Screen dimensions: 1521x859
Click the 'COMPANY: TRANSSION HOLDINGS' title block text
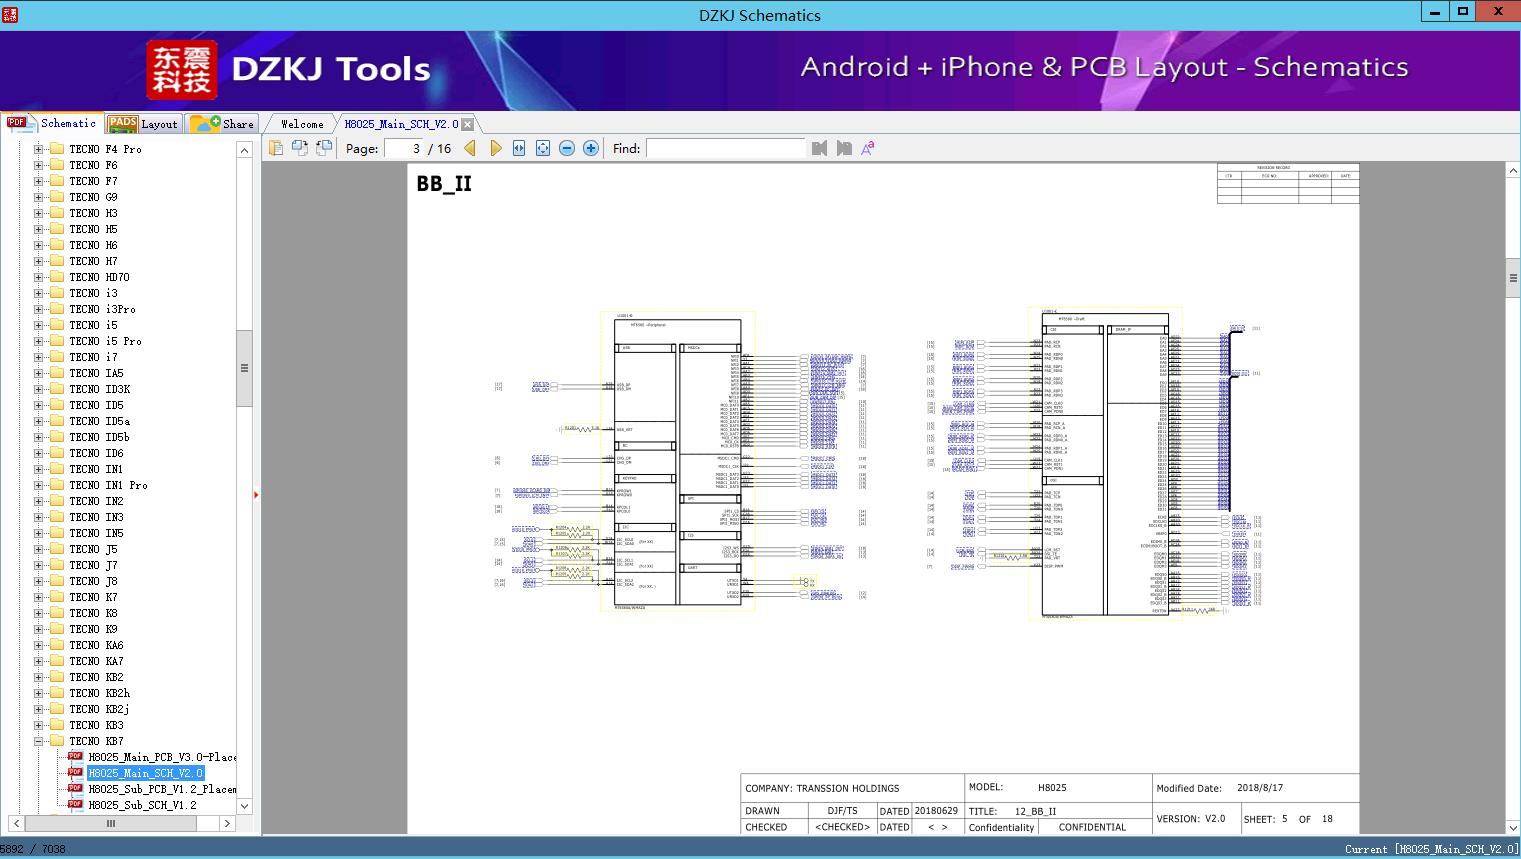point(822,788)
